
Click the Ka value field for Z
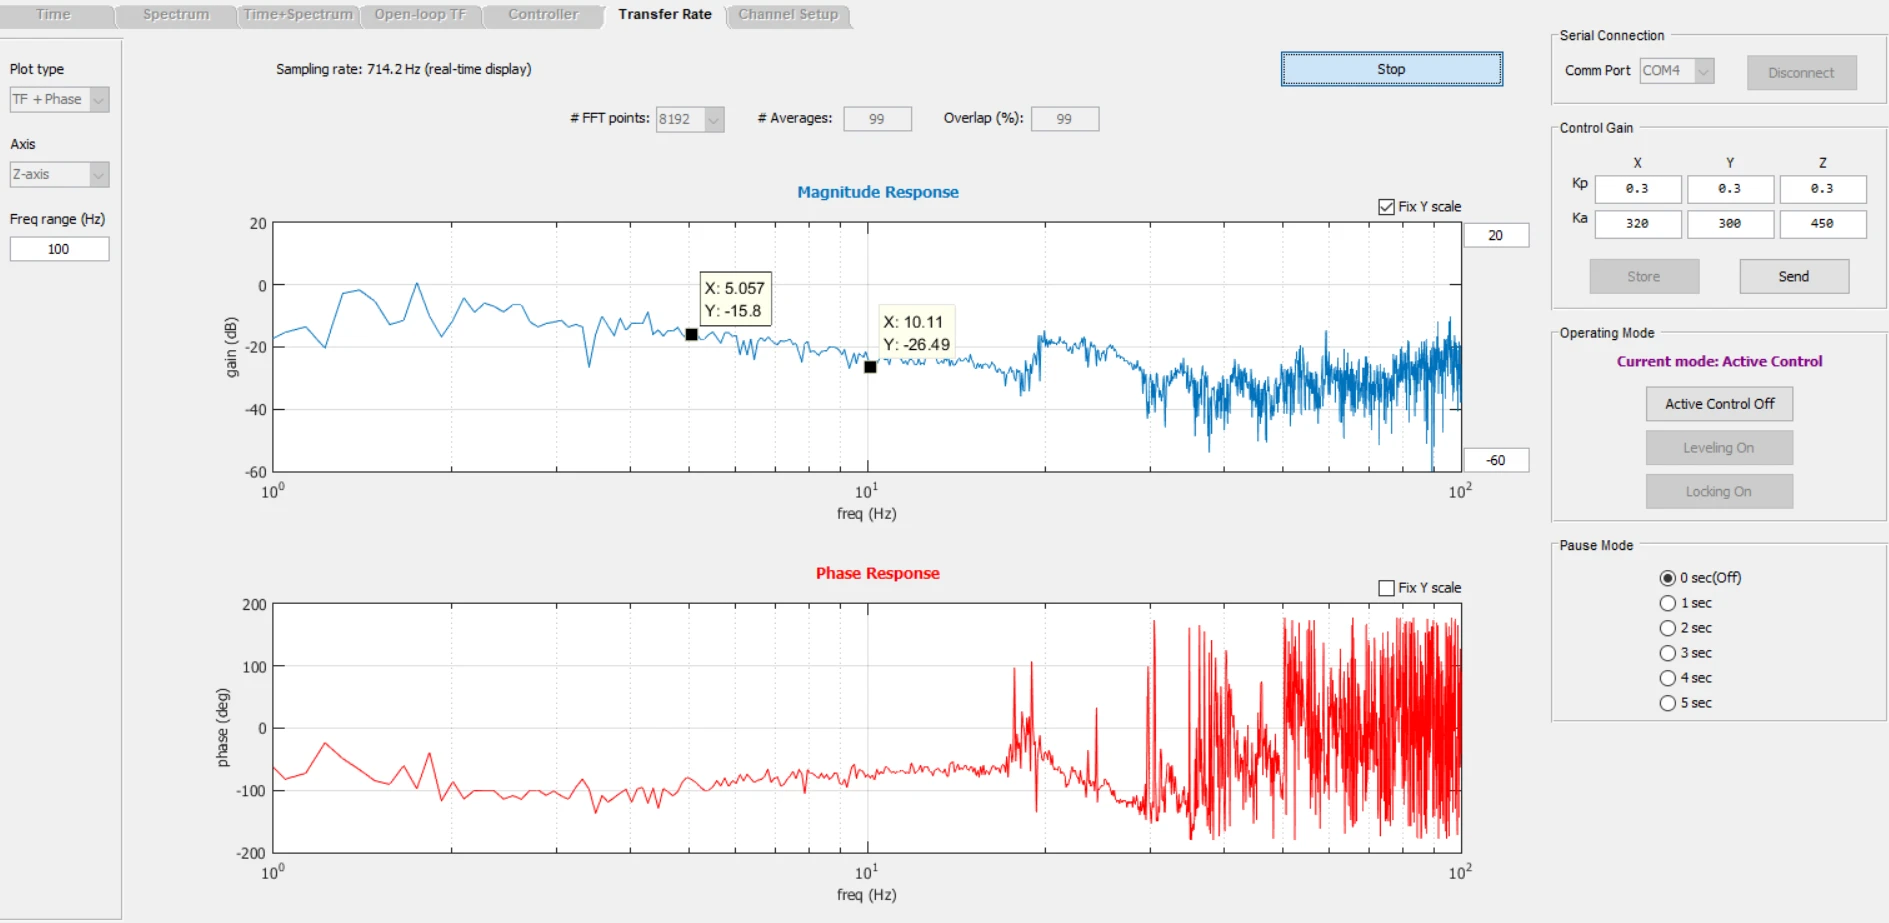point(1822,224)
